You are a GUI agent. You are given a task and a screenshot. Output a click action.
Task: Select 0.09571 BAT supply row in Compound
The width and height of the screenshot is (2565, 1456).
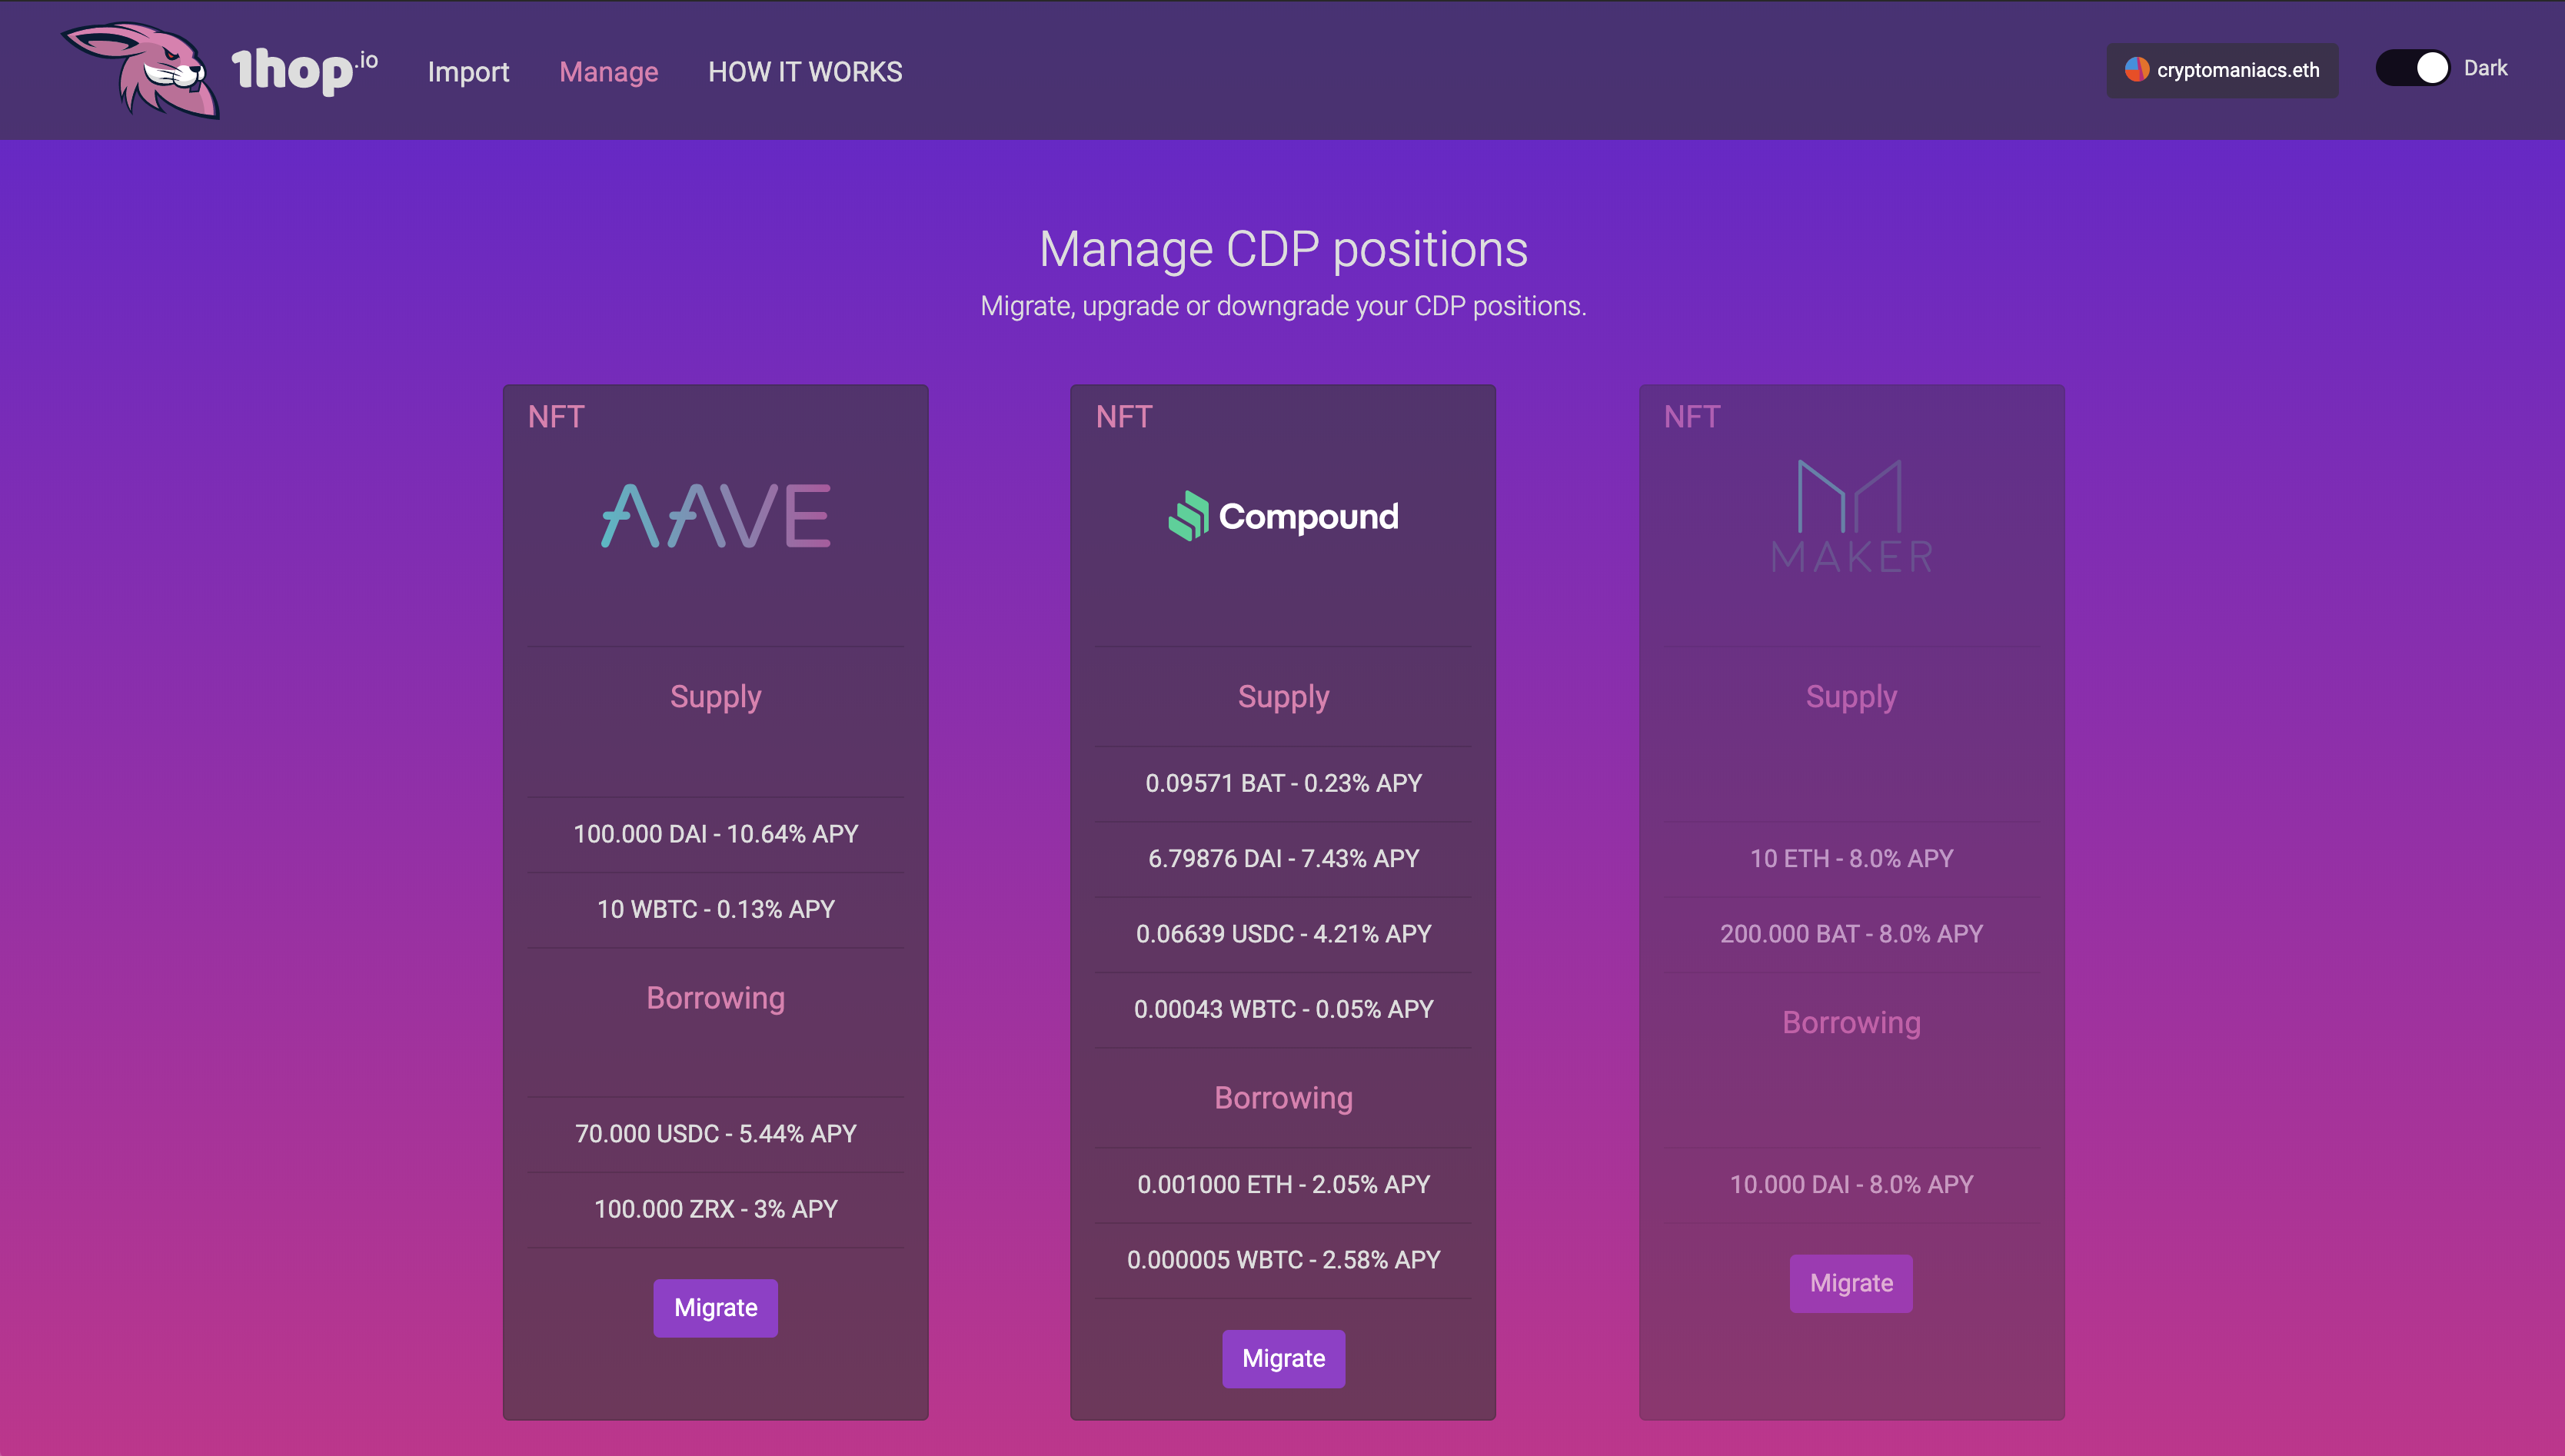click(x=1283, y=783)
